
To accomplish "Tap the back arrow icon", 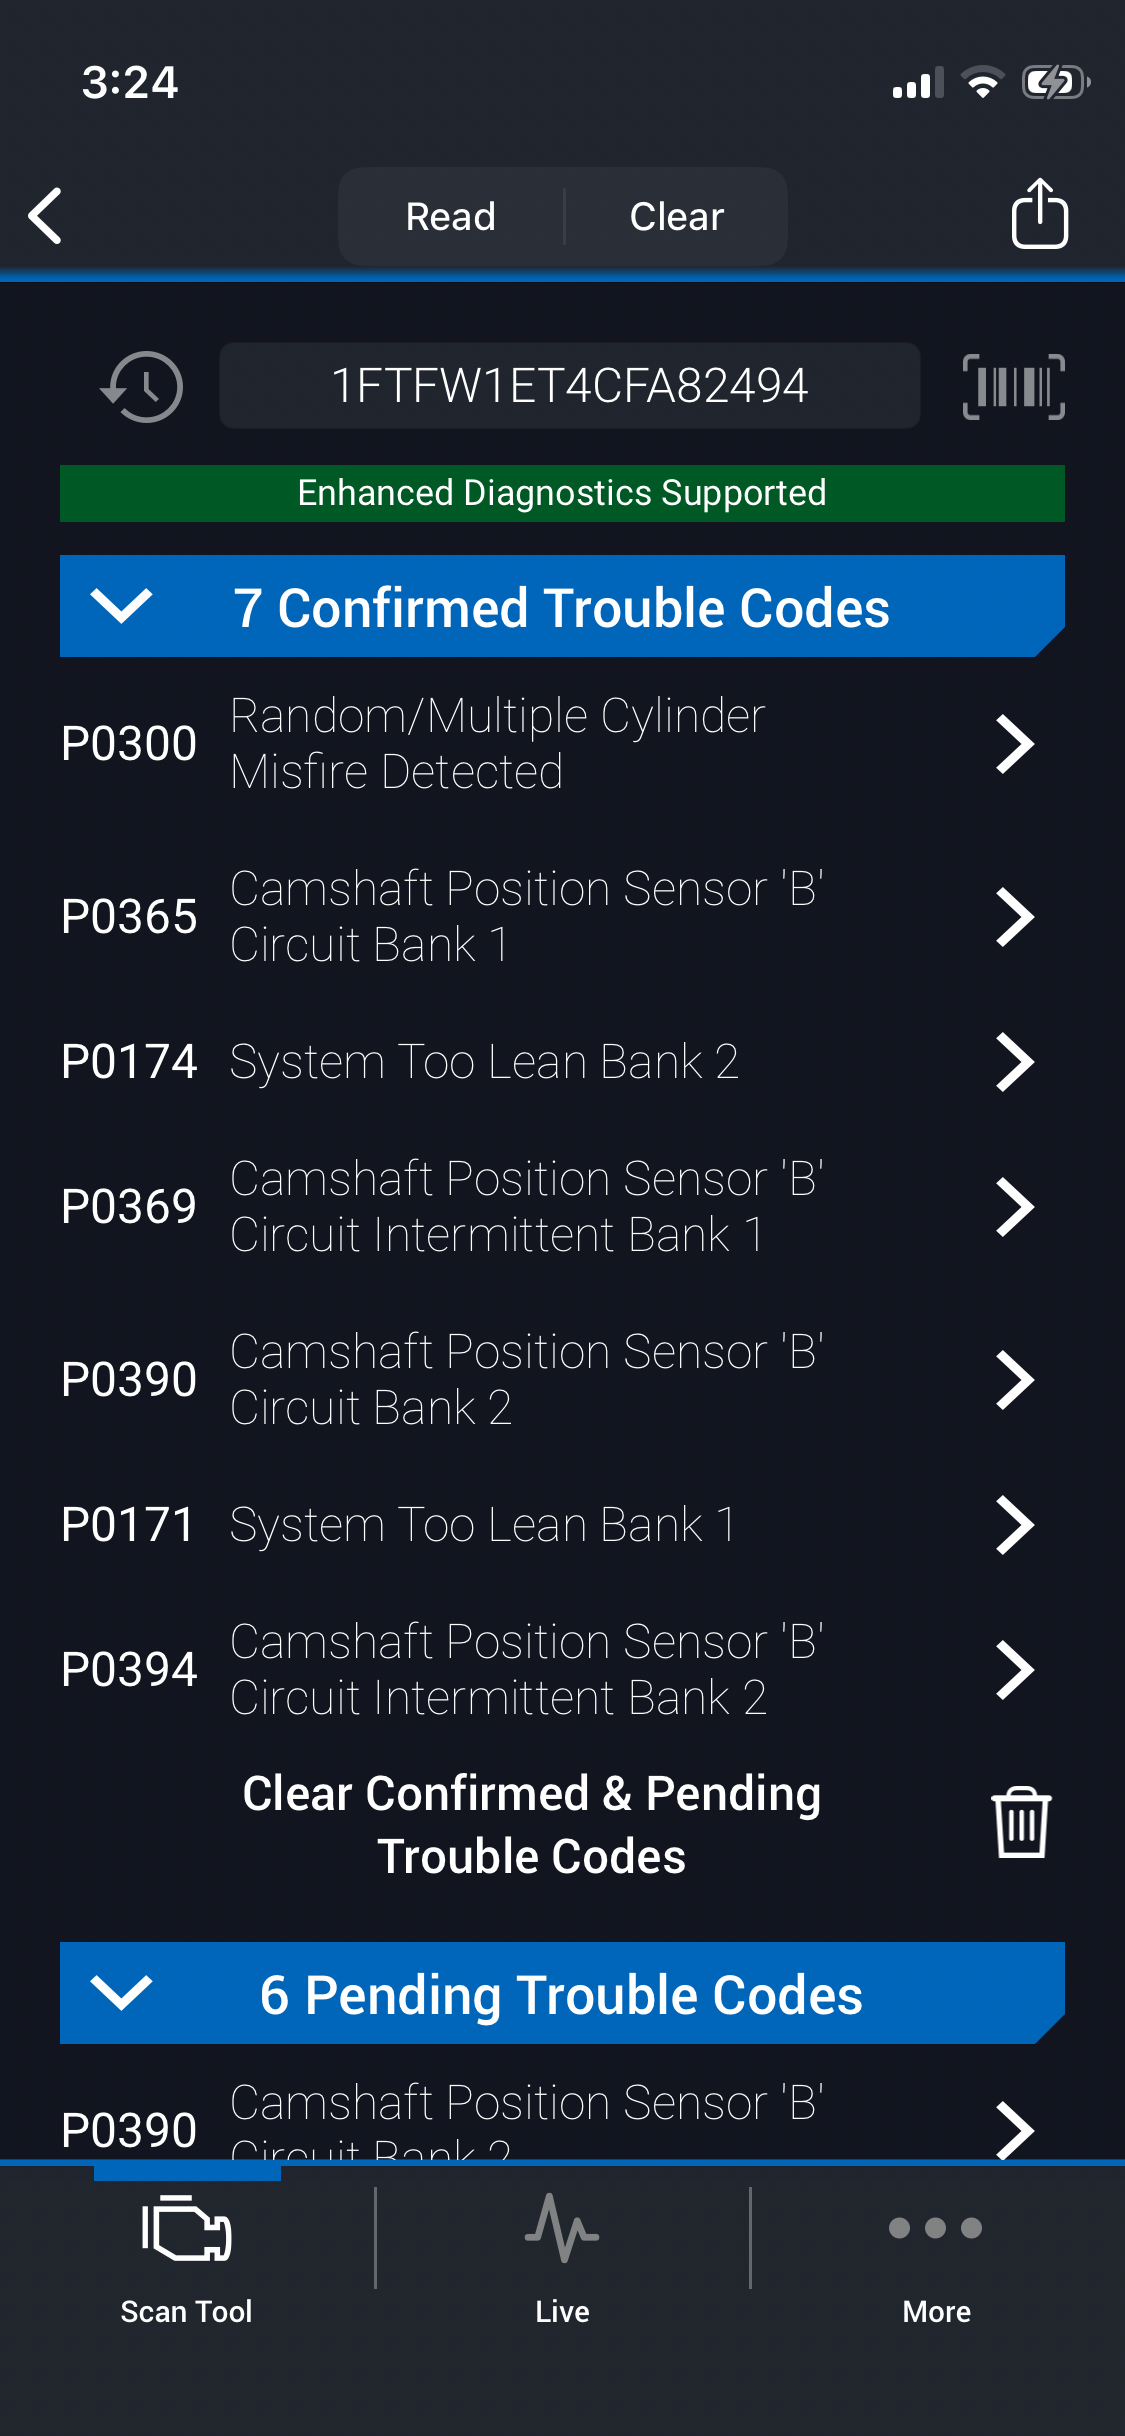I will click(x=46, y=216).
